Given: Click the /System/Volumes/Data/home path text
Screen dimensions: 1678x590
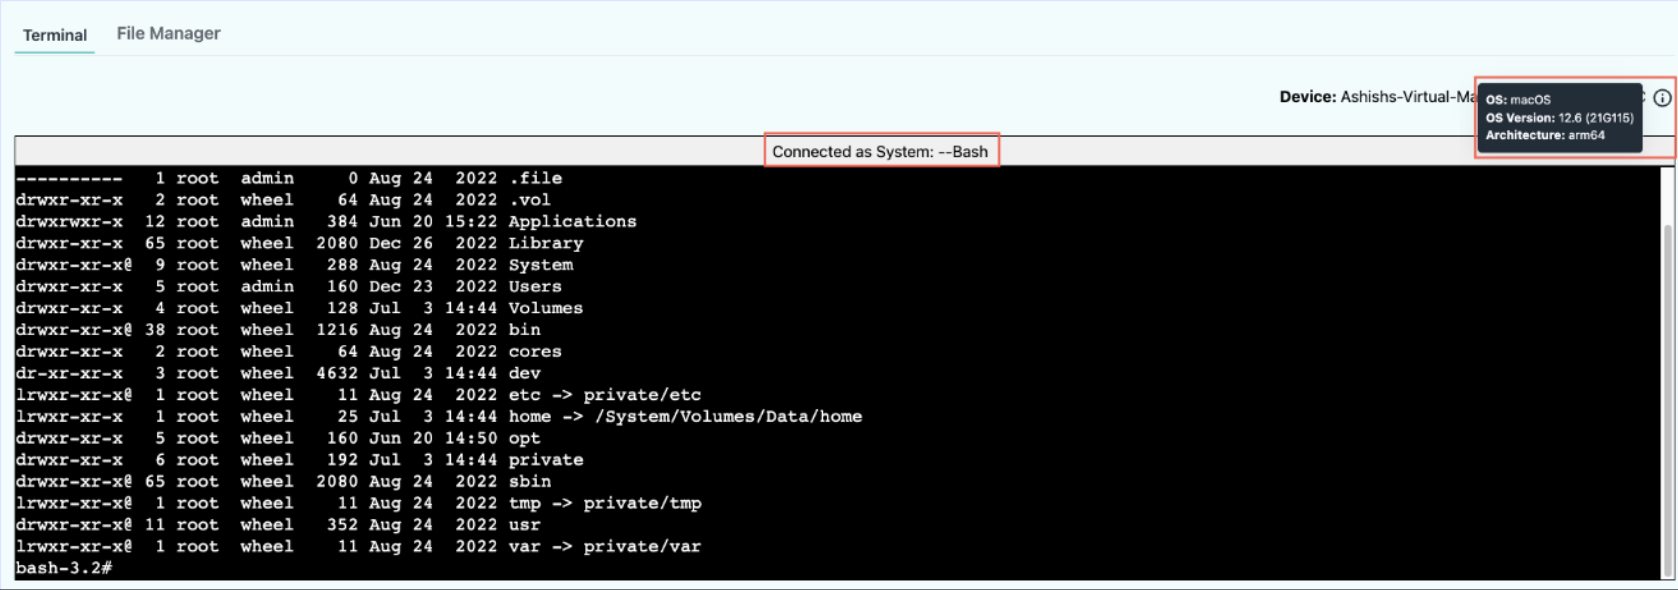Looking at the screenshot, I should [x=728, y=417].
